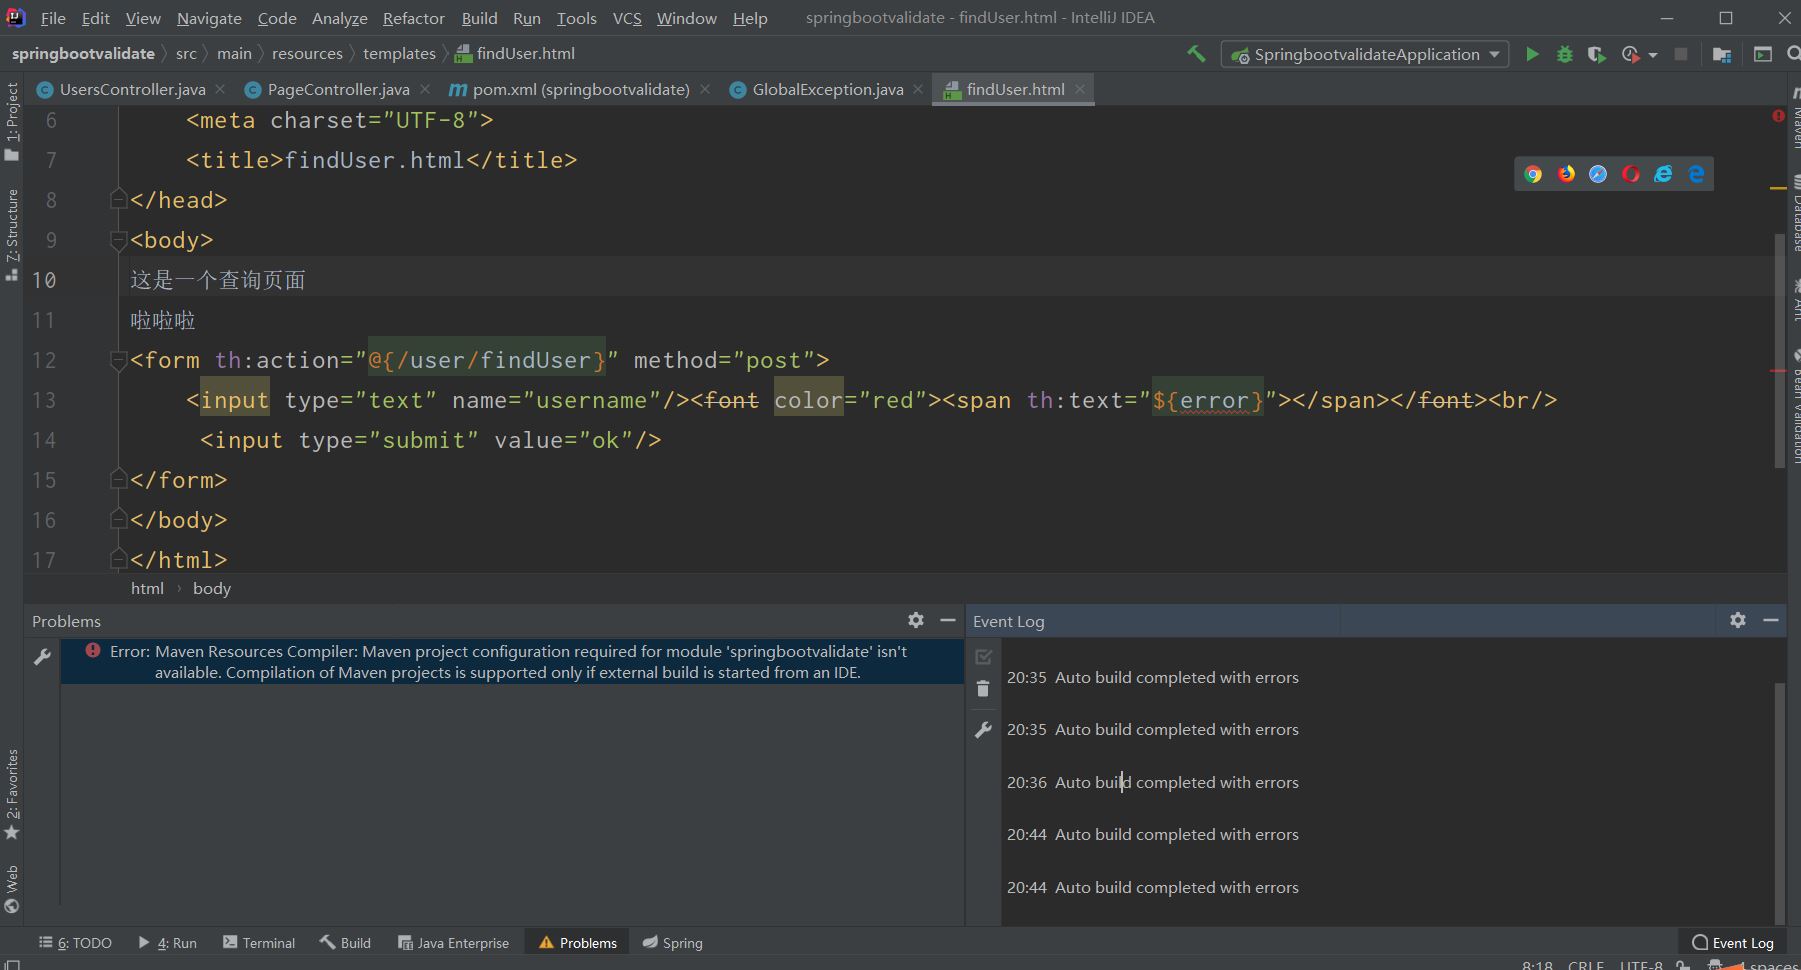Close the PageController.java tab
Image resolution: width=1801 pixels, height=970 pixels.
425,89
